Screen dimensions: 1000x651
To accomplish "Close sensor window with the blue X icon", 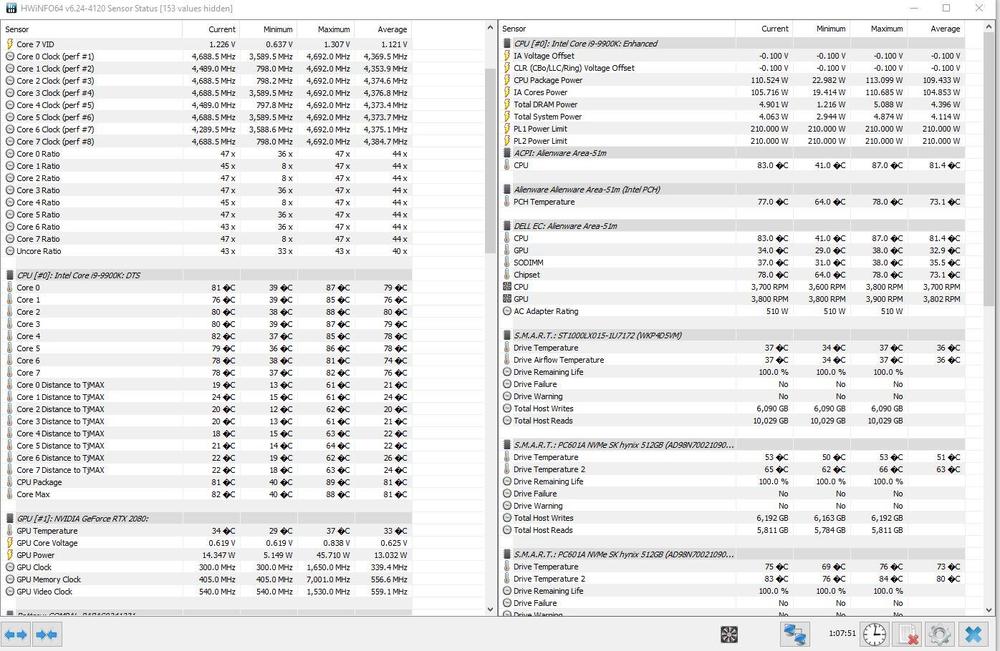I will click(972, 634).
